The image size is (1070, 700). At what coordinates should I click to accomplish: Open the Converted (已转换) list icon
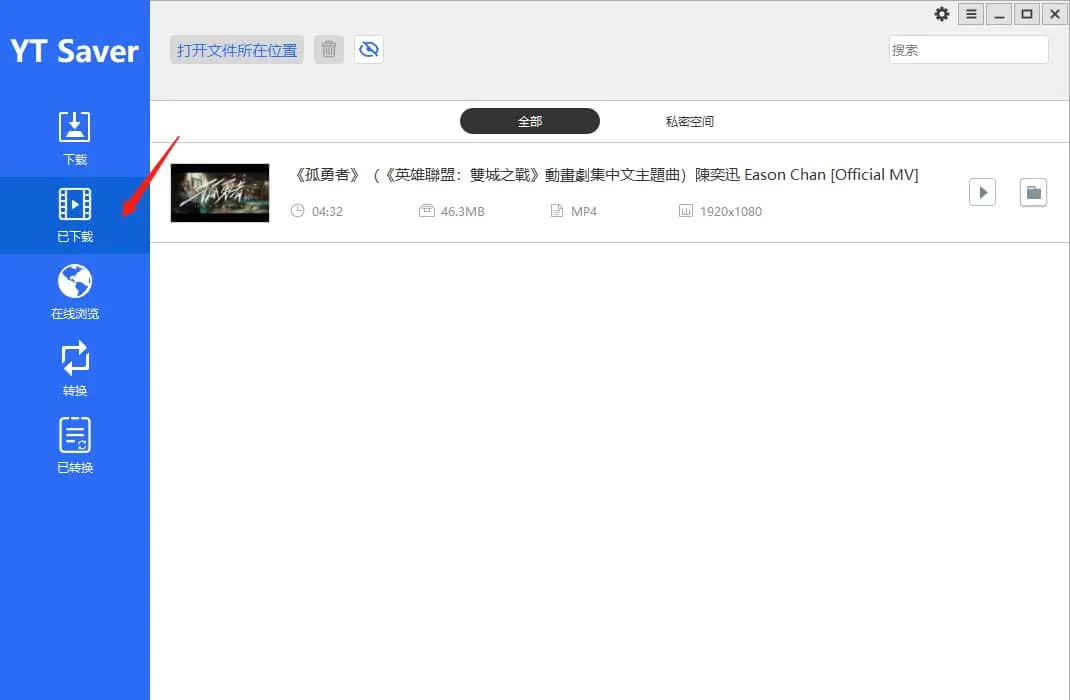(x=75, y=436)
